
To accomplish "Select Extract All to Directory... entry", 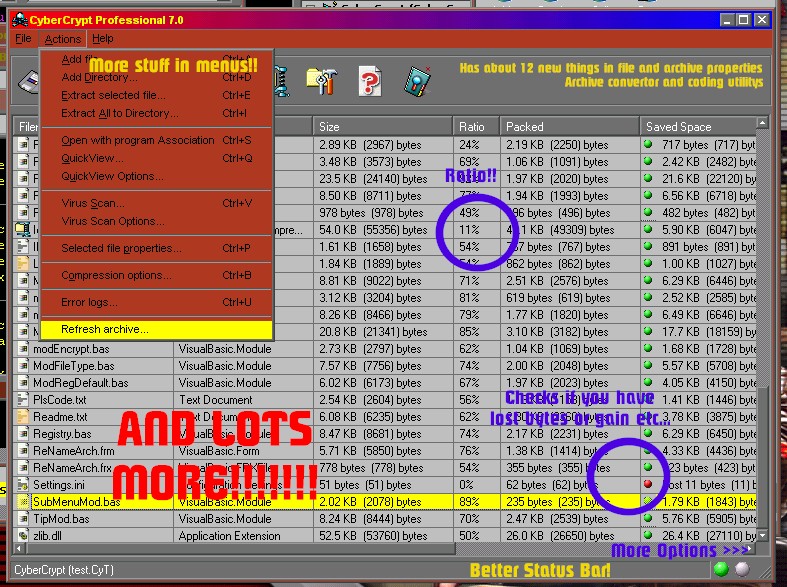I will pos(156,113).
